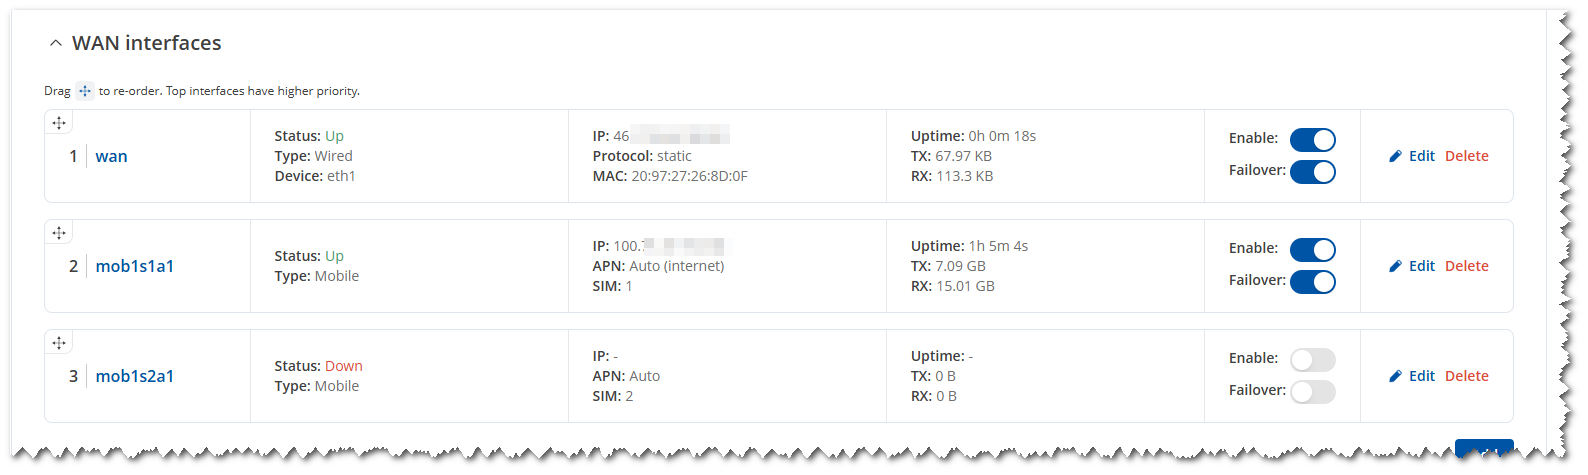Click the pencil icon in mob1s2a1 row

tap(1396, 376)
